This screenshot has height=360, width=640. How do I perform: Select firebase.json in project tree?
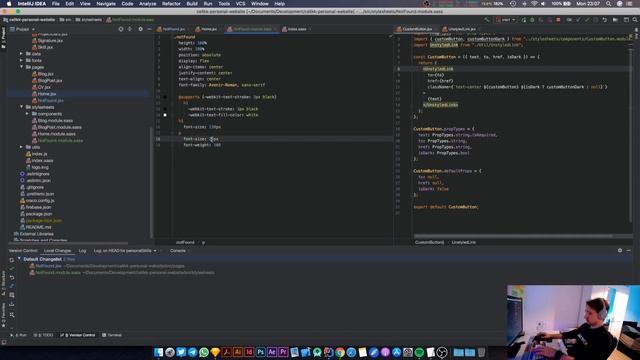(x=38, y=207)
